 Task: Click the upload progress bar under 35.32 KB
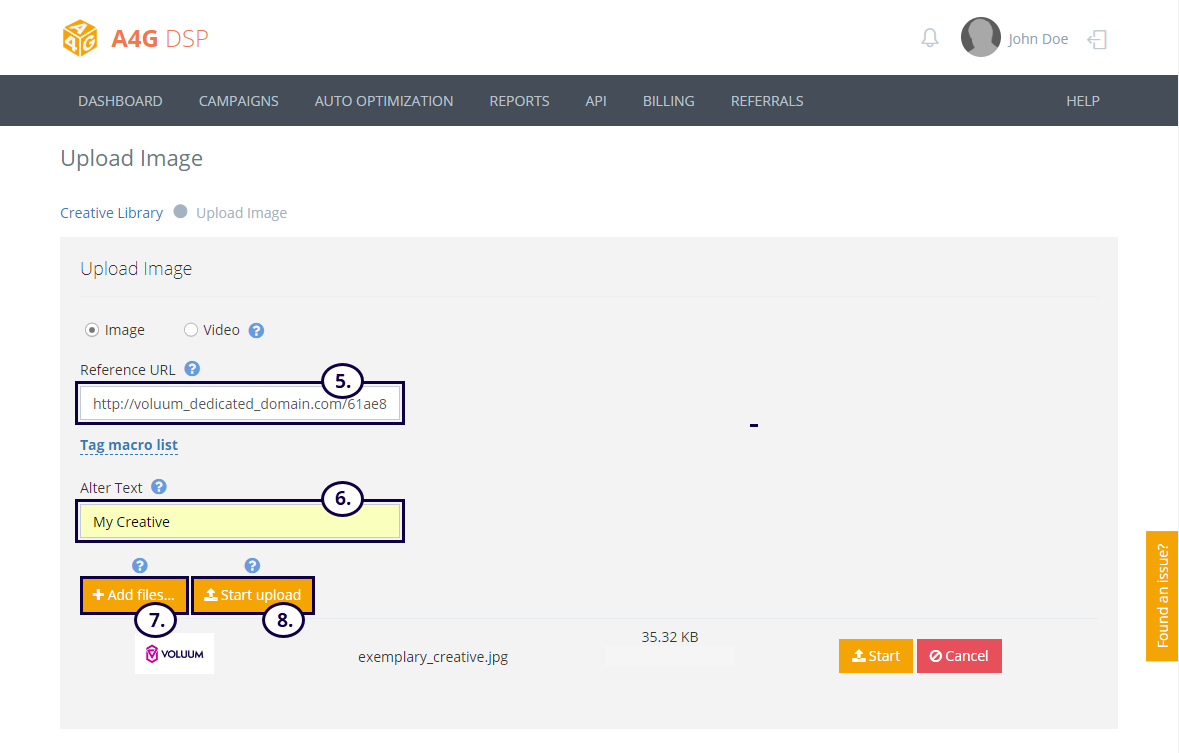pos(670,657)
